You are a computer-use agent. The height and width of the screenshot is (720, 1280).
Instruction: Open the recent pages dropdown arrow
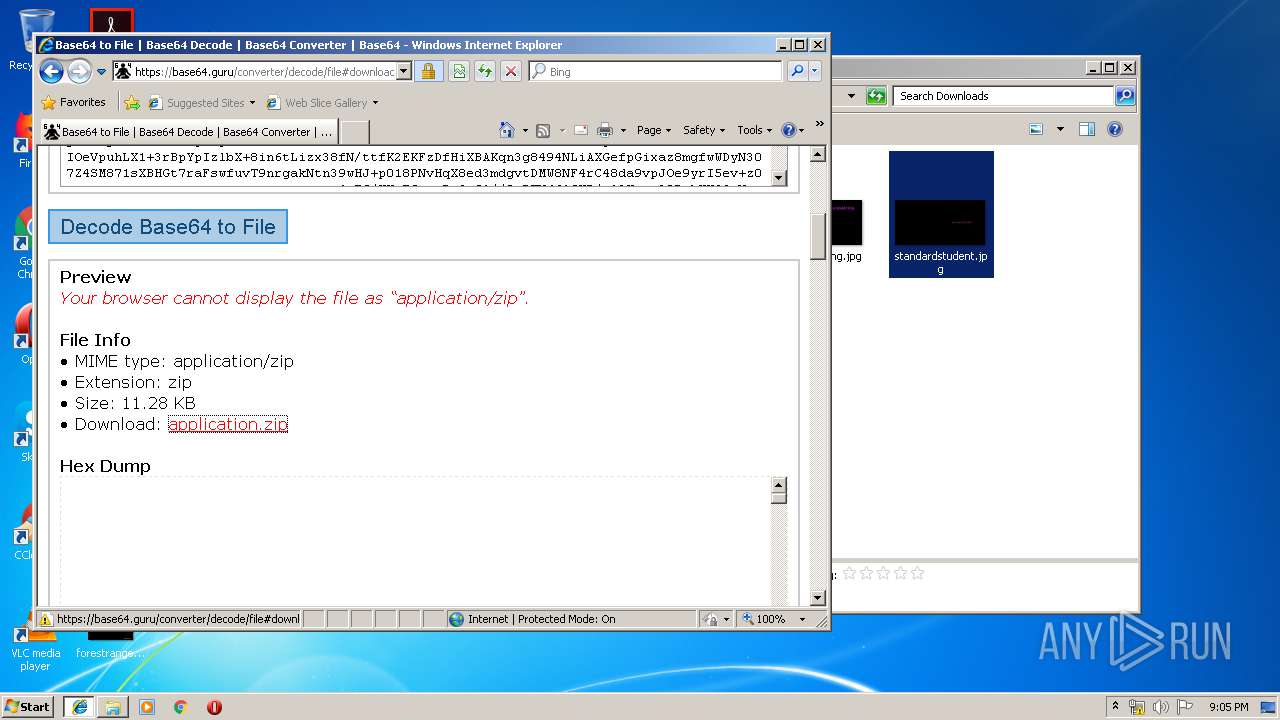pos(101,72)
